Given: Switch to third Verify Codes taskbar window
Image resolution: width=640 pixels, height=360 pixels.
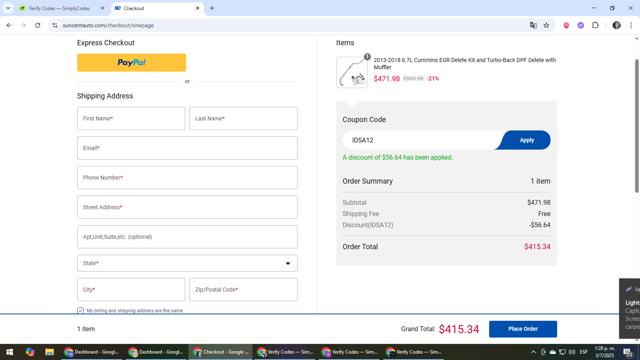Looking at the screenshot, I should [x=414, y=352].
